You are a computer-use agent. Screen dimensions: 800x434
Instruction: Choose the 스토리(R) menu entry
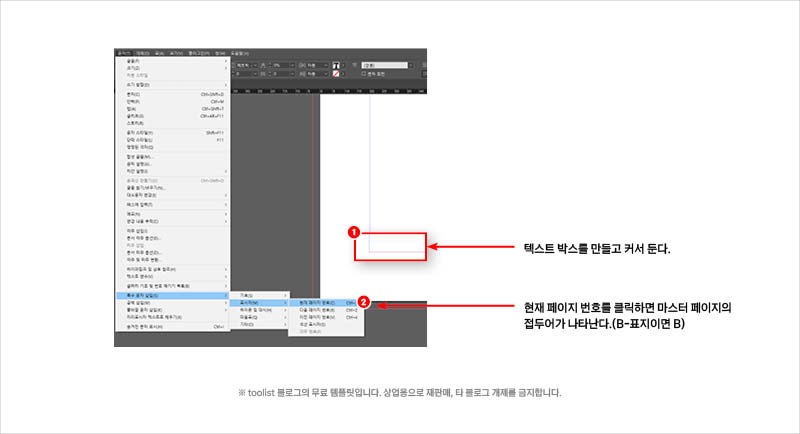pyautogui.click(x=172, y=123)
